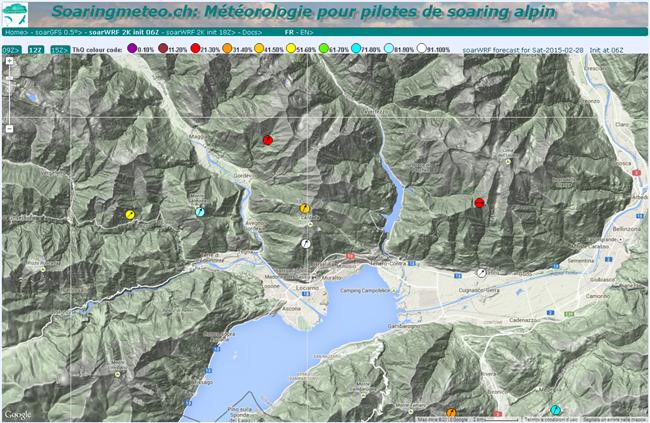Click the white marker north of Locarno
Image resolution: width=650 pixels, height=423 pixels.
click(306, 243)
